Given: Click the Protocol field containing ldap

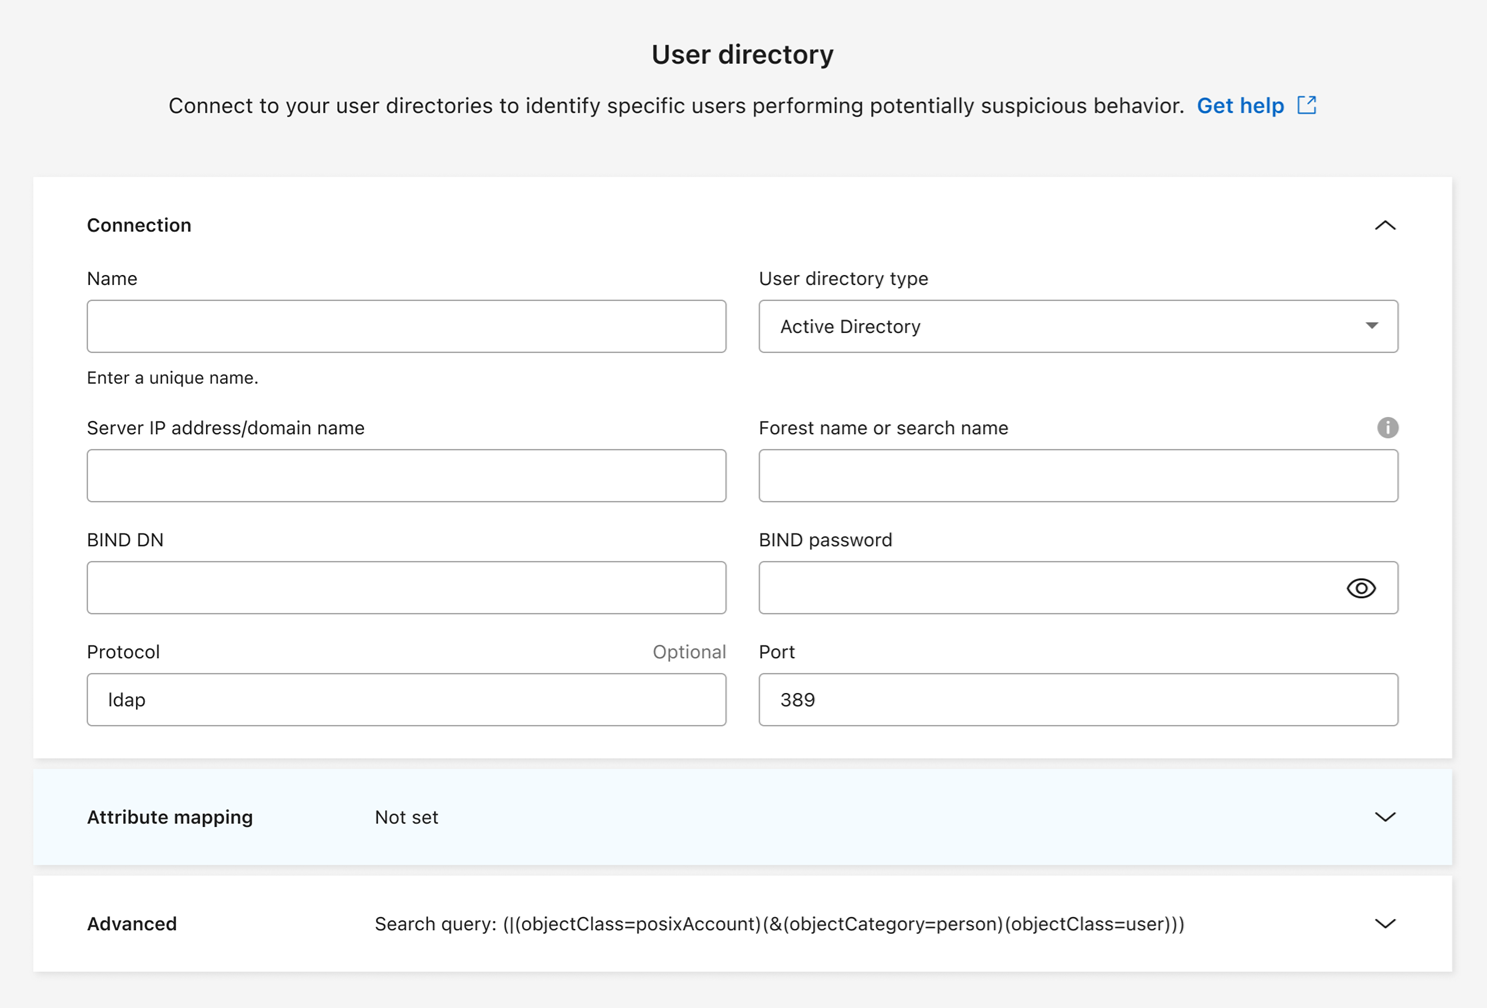Looking at the screenshot, I should (406, 700).
